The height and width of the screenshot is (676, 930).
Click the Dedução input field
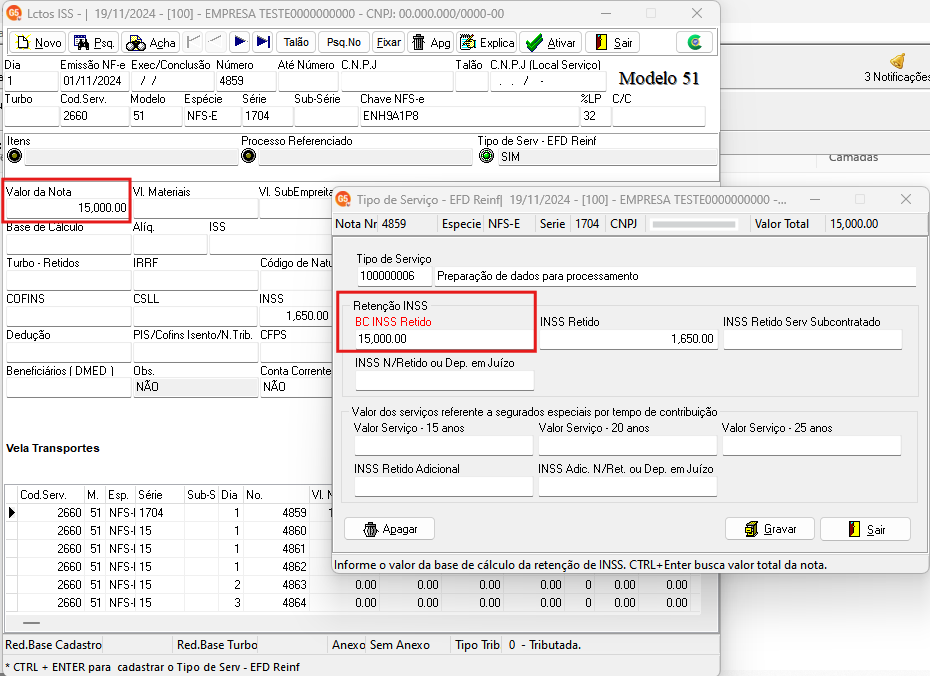(x=68, y=352)
